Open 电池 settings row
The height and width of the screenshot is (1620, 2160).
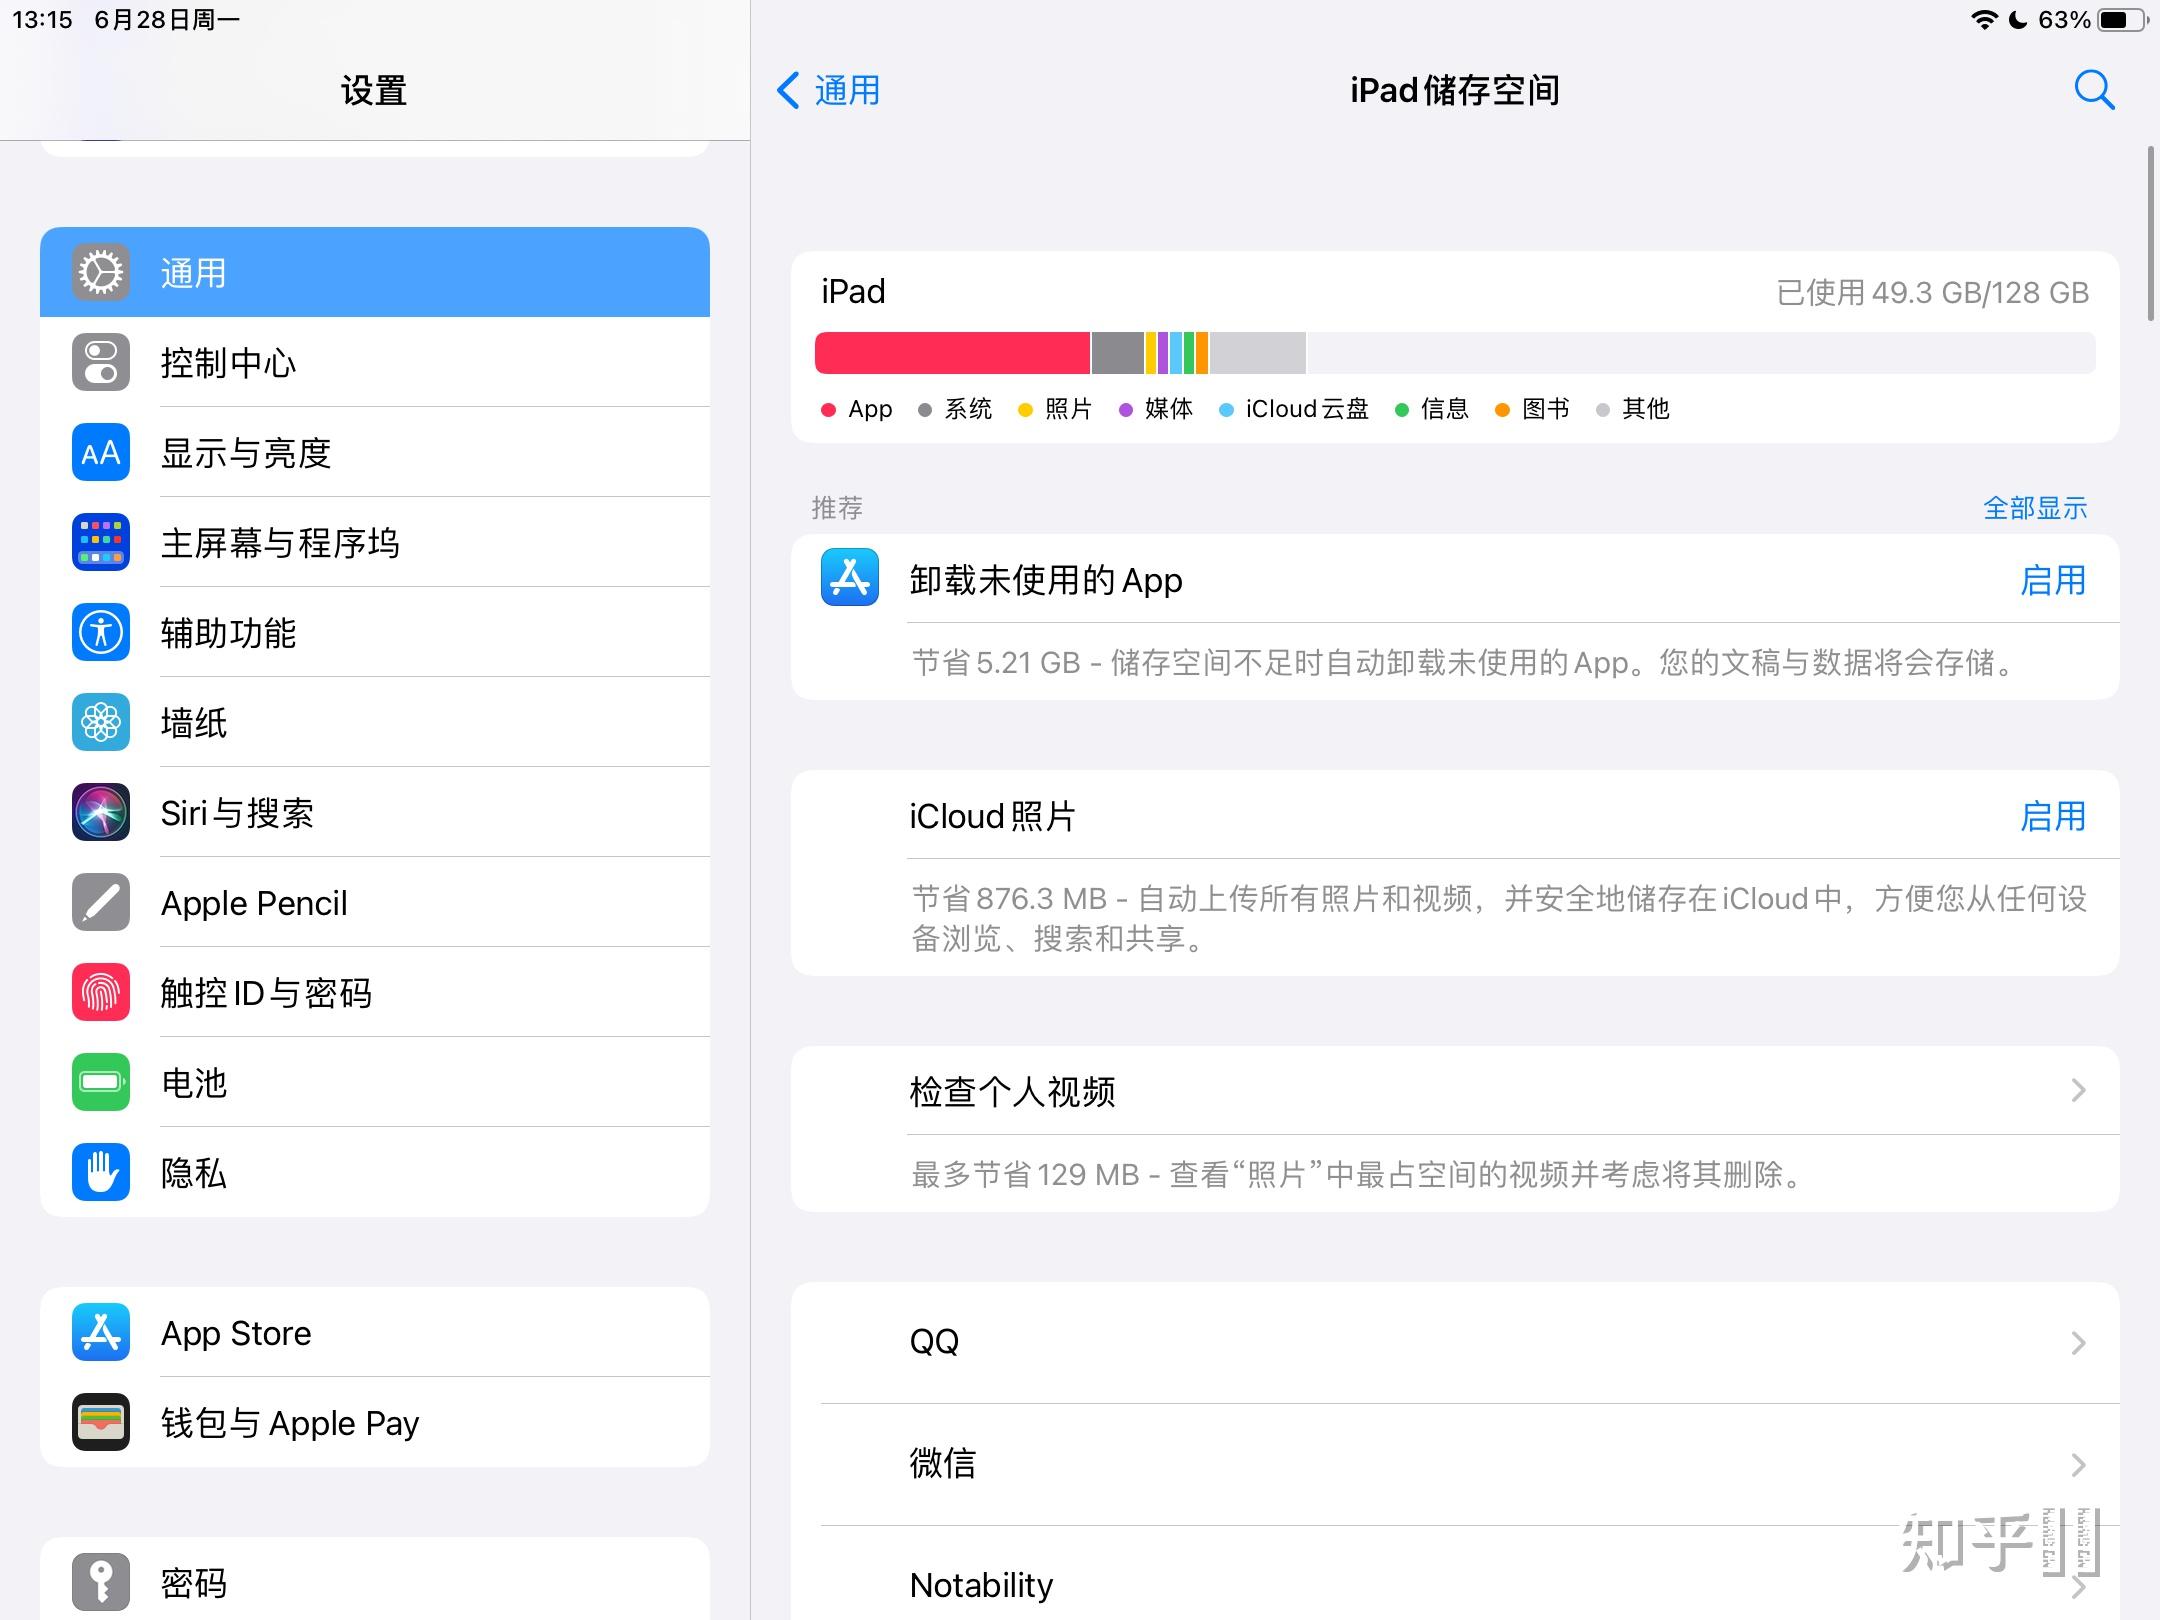375,1082
